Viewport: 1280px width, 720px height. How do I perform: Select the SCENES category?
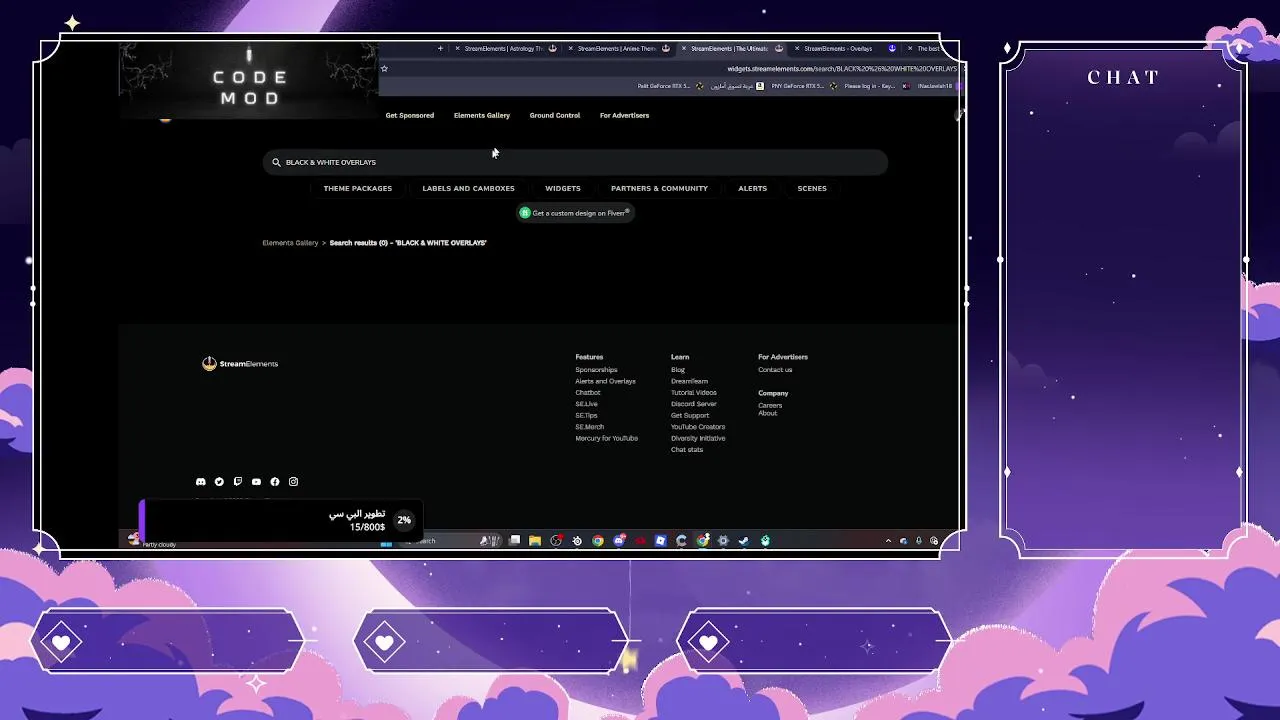click(812, 188)
